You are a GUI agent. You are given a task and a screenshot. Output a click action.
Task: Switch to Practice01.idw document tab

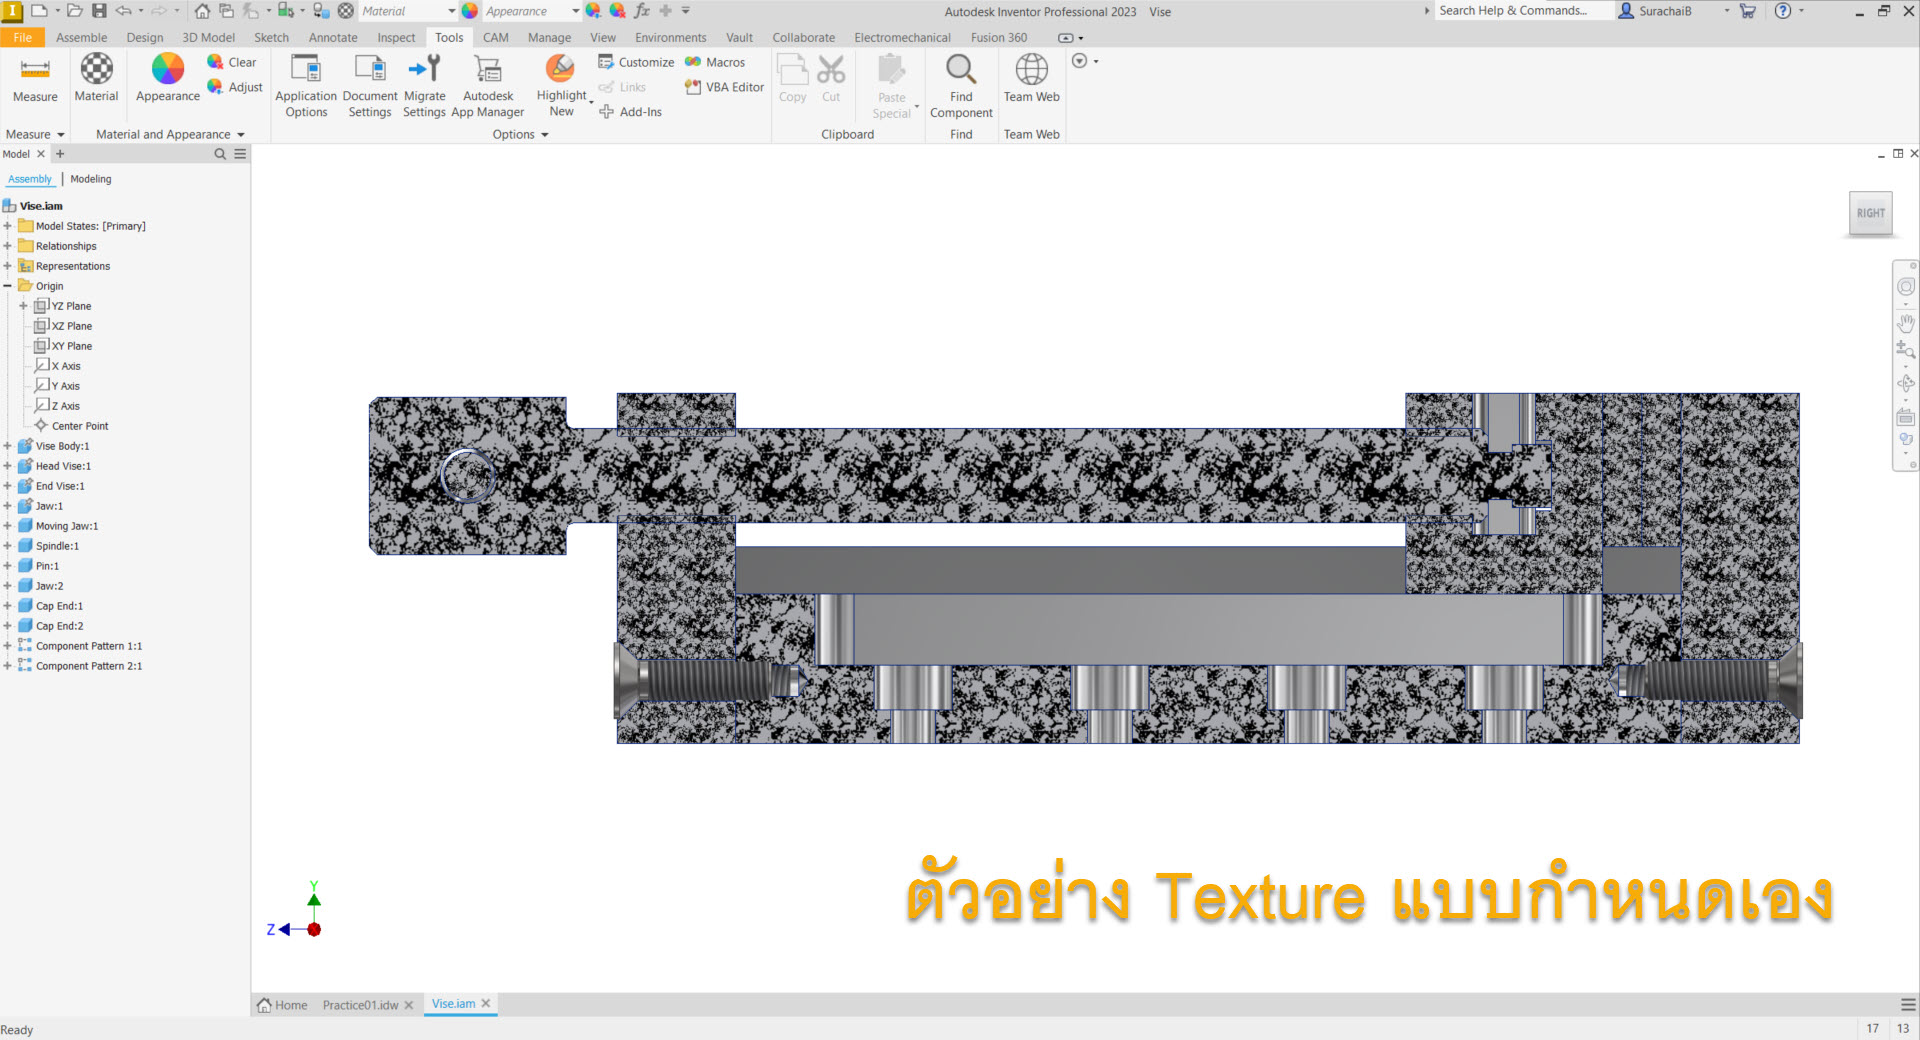click(x=360, y=1005)
